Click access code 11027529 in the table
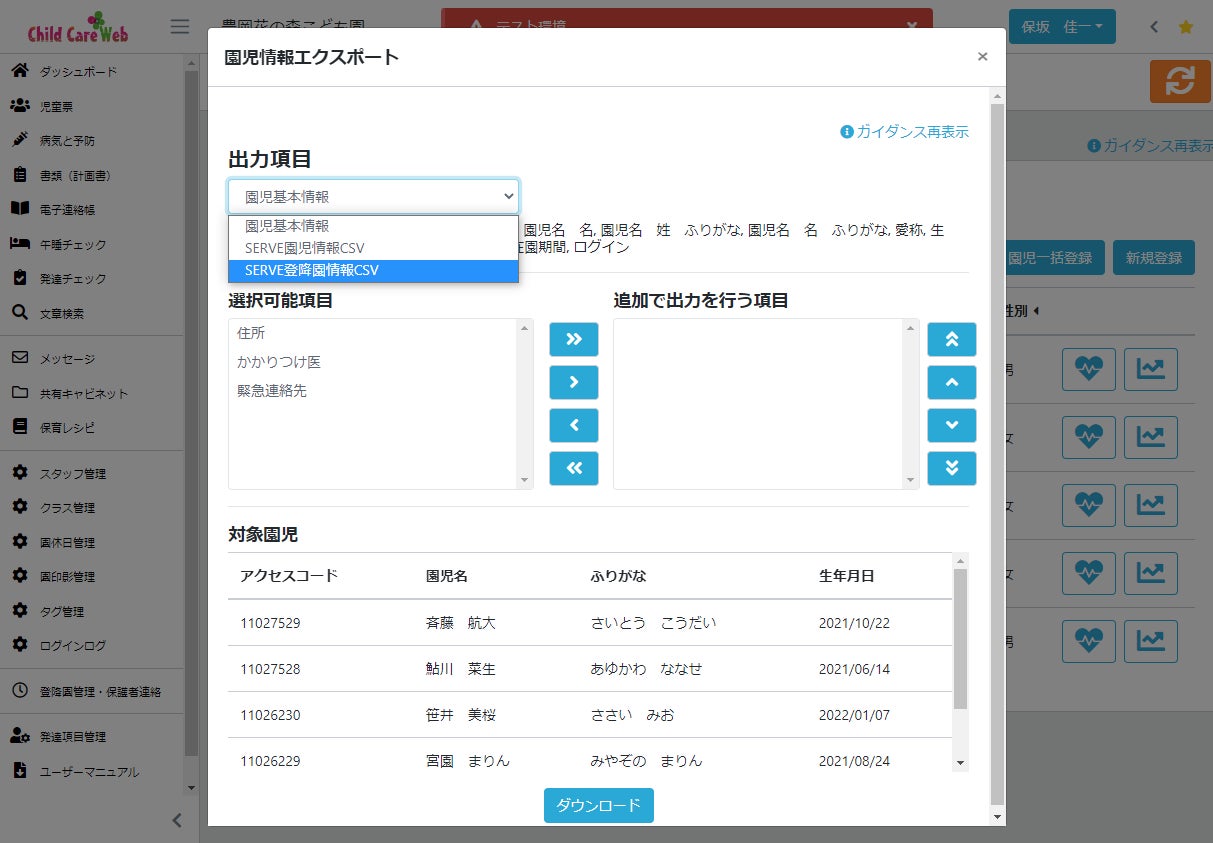 pos(270,623)
